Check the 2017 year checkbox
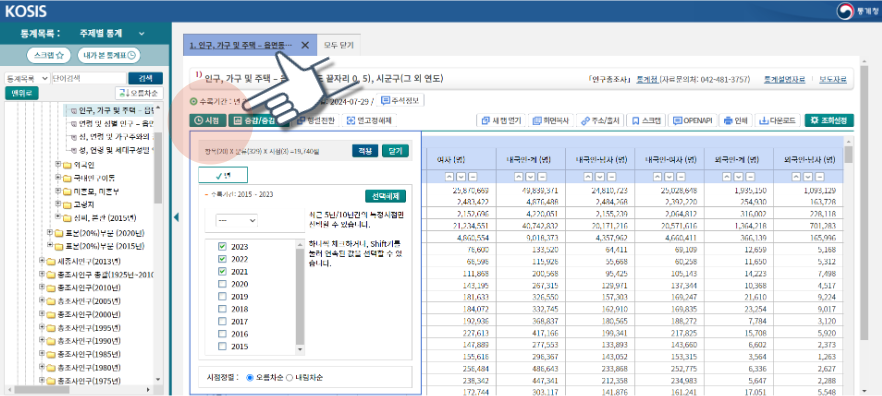Image resolution: width=882 pixels, height=396 pixels. 222,321
